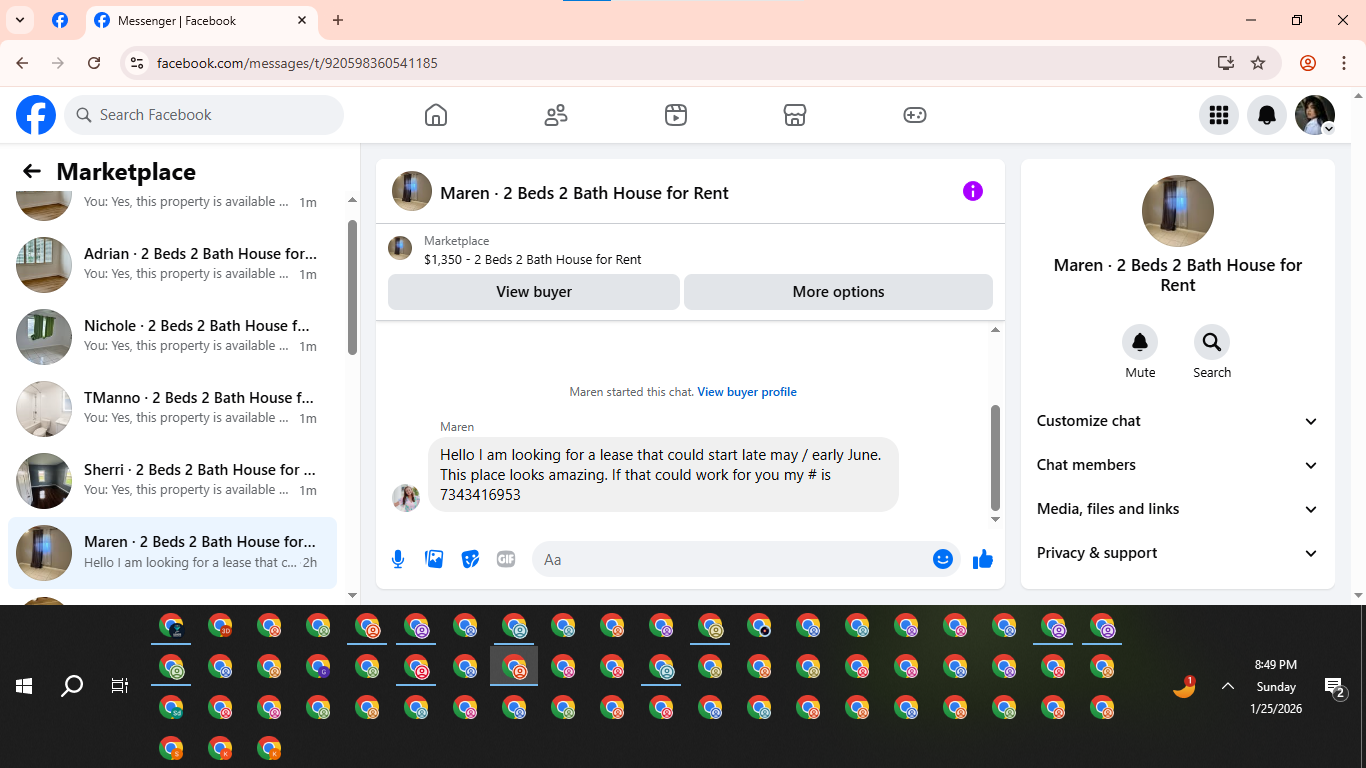This screenshot has height=768, width=1366.
Task: Expand Customize chat section
Action: [x=1178, y=421]
